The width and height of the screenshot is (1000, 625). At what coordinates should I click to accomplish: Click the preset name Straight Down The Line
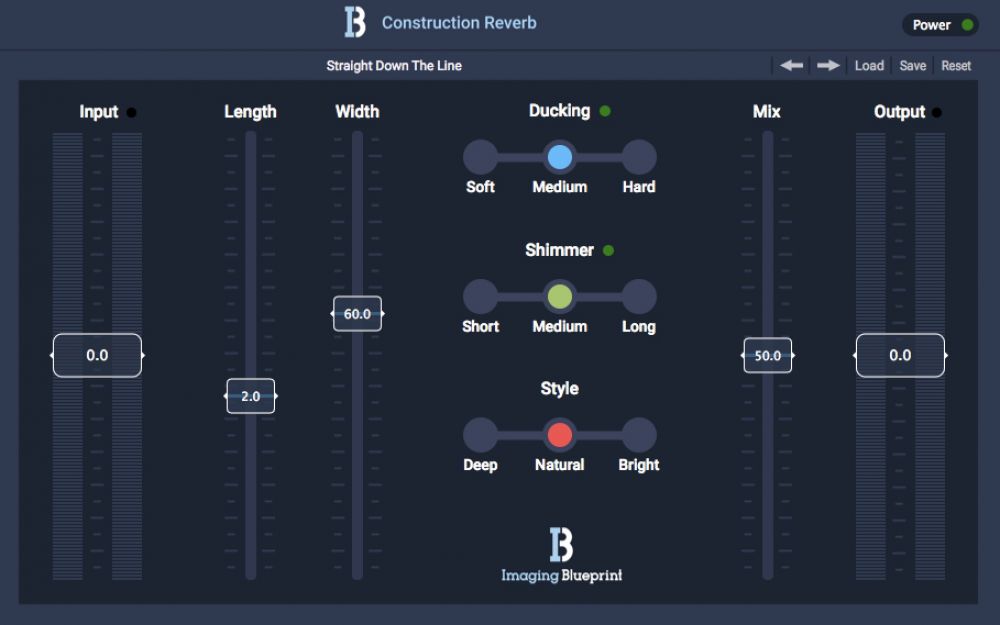(x=394, y=66)
